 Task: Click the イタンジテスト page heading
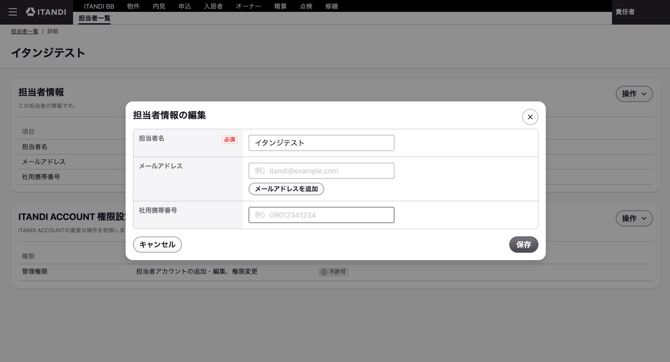pyautogui.click(x=48, y=53)
